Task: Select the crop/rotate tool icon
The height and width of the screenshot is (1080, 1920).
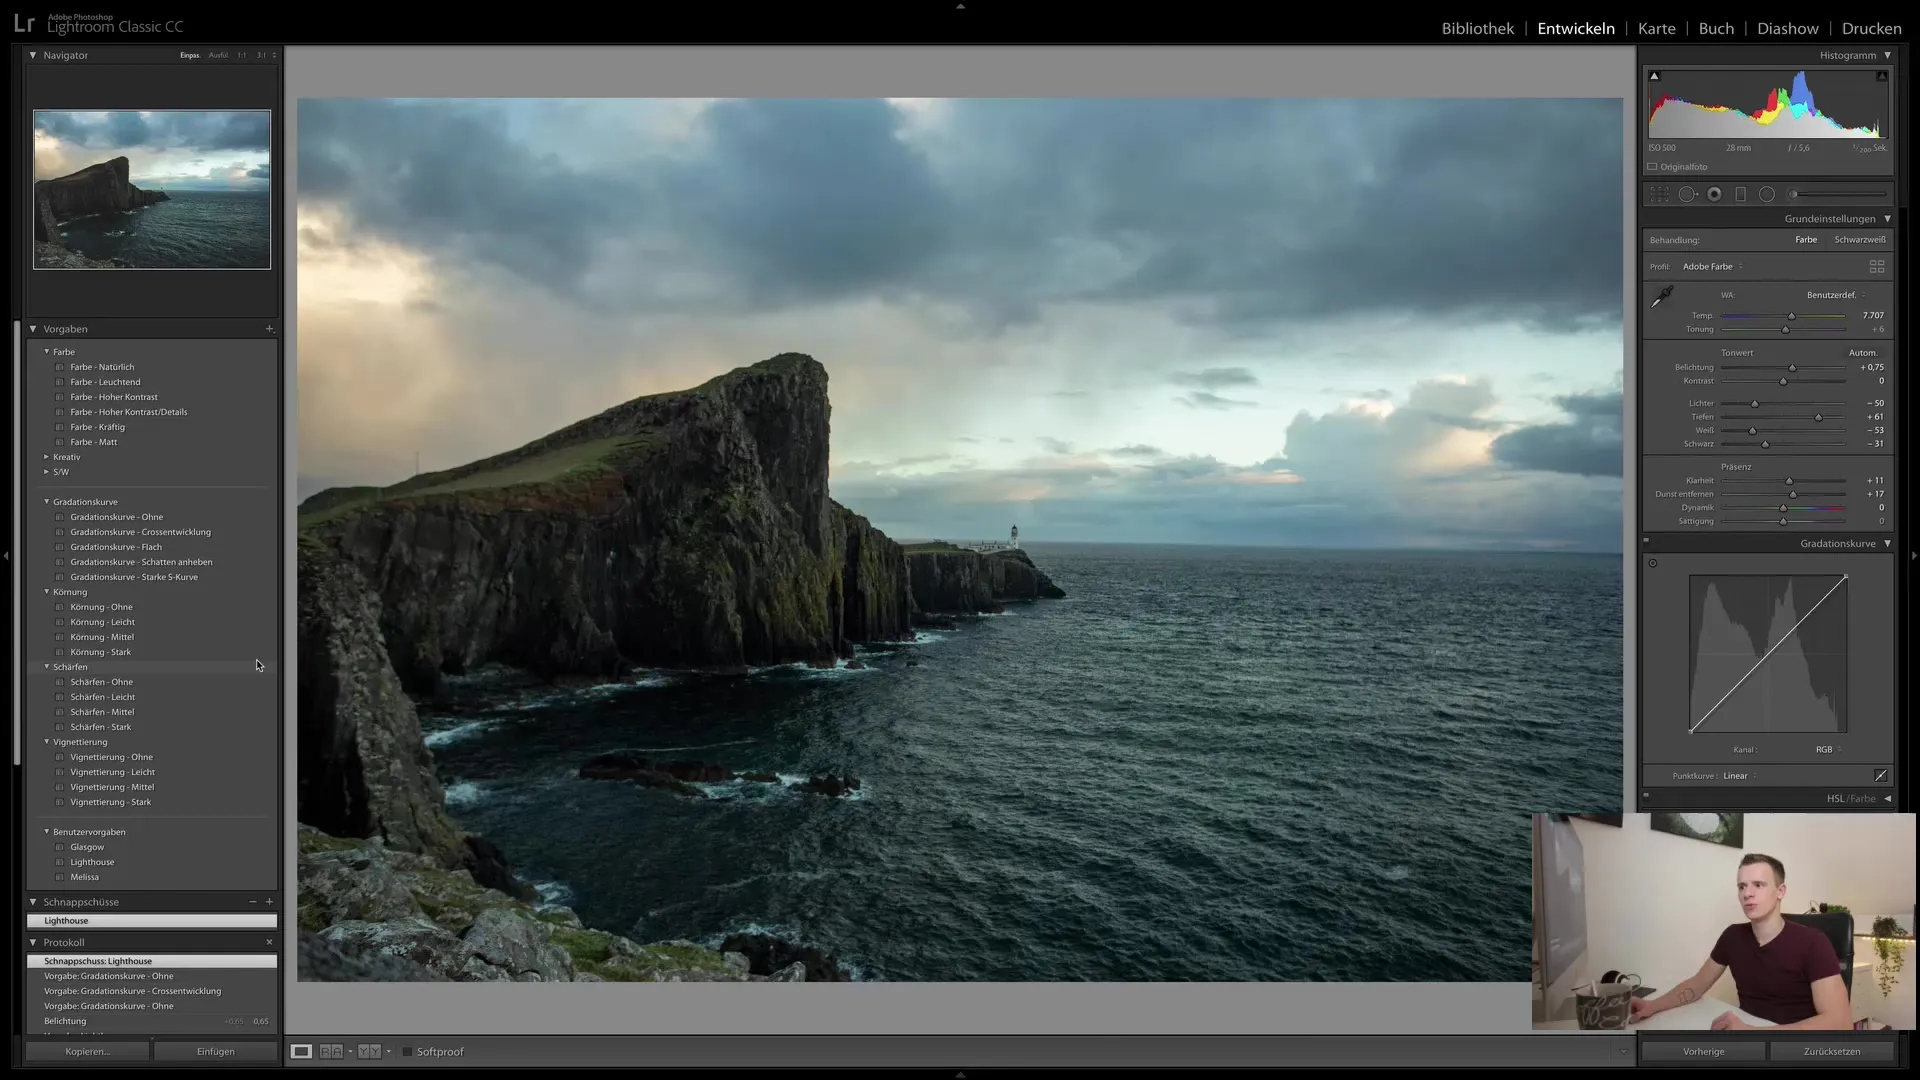Action: click(x=1660, y=194)
